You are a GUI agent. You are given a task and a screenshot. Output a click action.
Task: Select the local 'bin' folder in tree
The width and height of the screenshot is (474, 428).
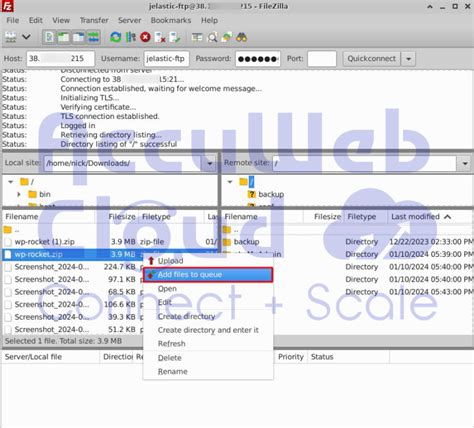pos(45,194)
